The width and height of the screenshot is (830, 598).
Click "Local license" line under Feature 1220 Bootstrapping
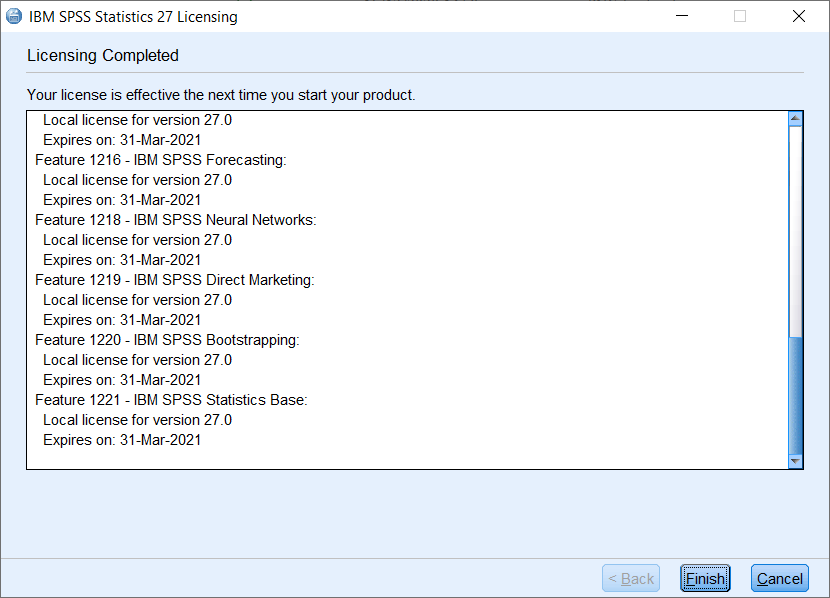pyautogui.click(x=138, y=360)
